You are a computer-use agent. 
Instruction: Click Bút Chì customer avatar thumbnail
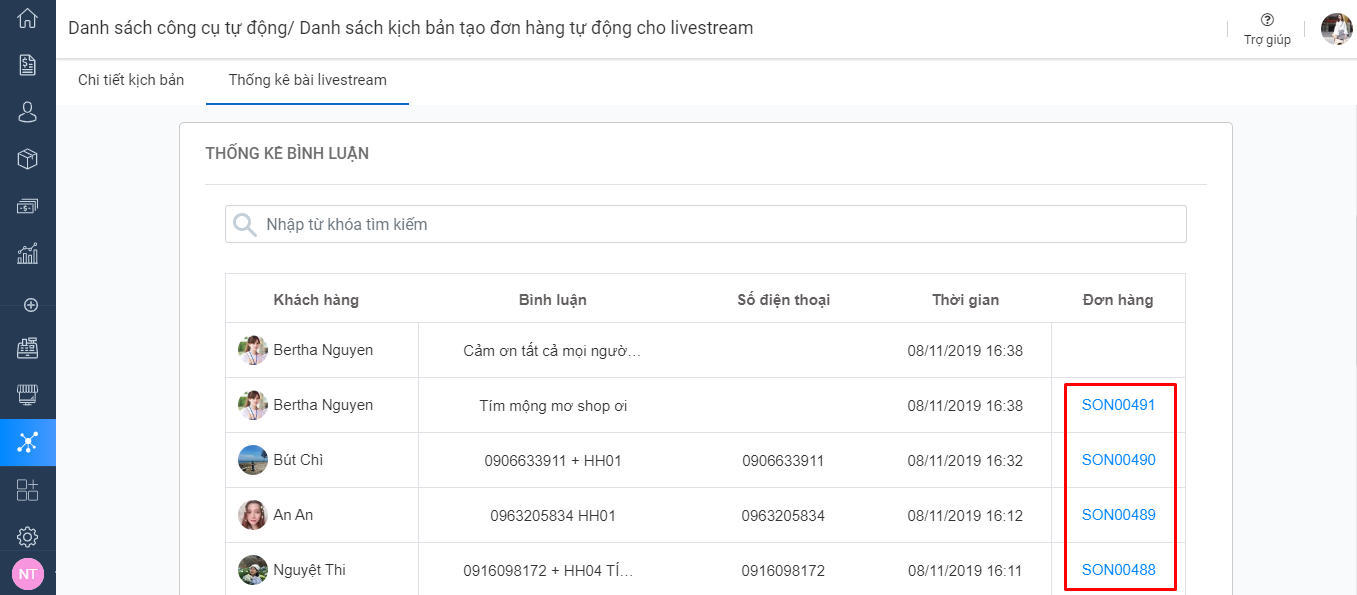click(x=253, y=460)
